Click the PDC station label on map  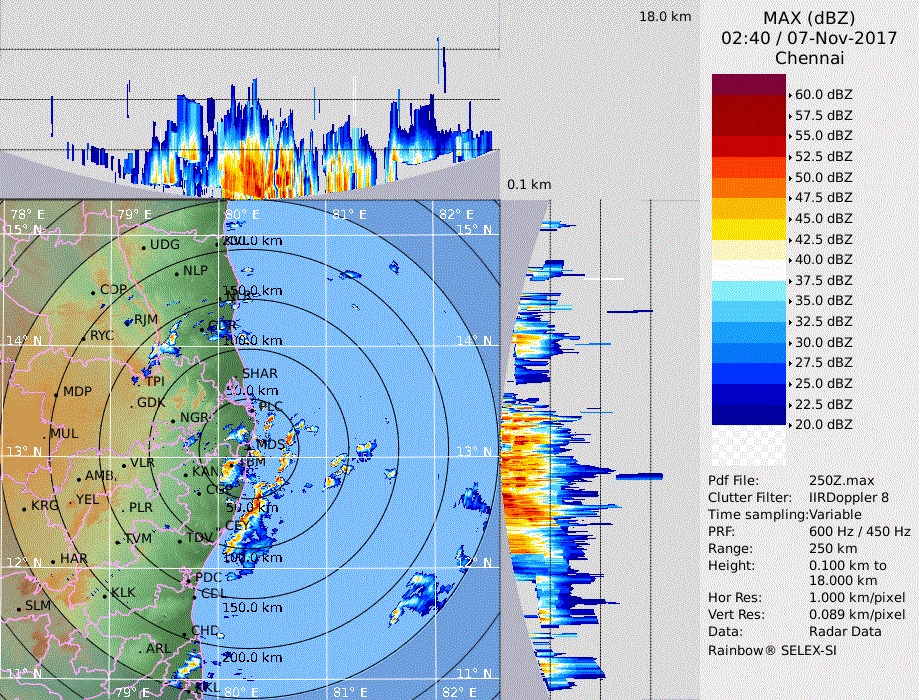pos(209,577)
